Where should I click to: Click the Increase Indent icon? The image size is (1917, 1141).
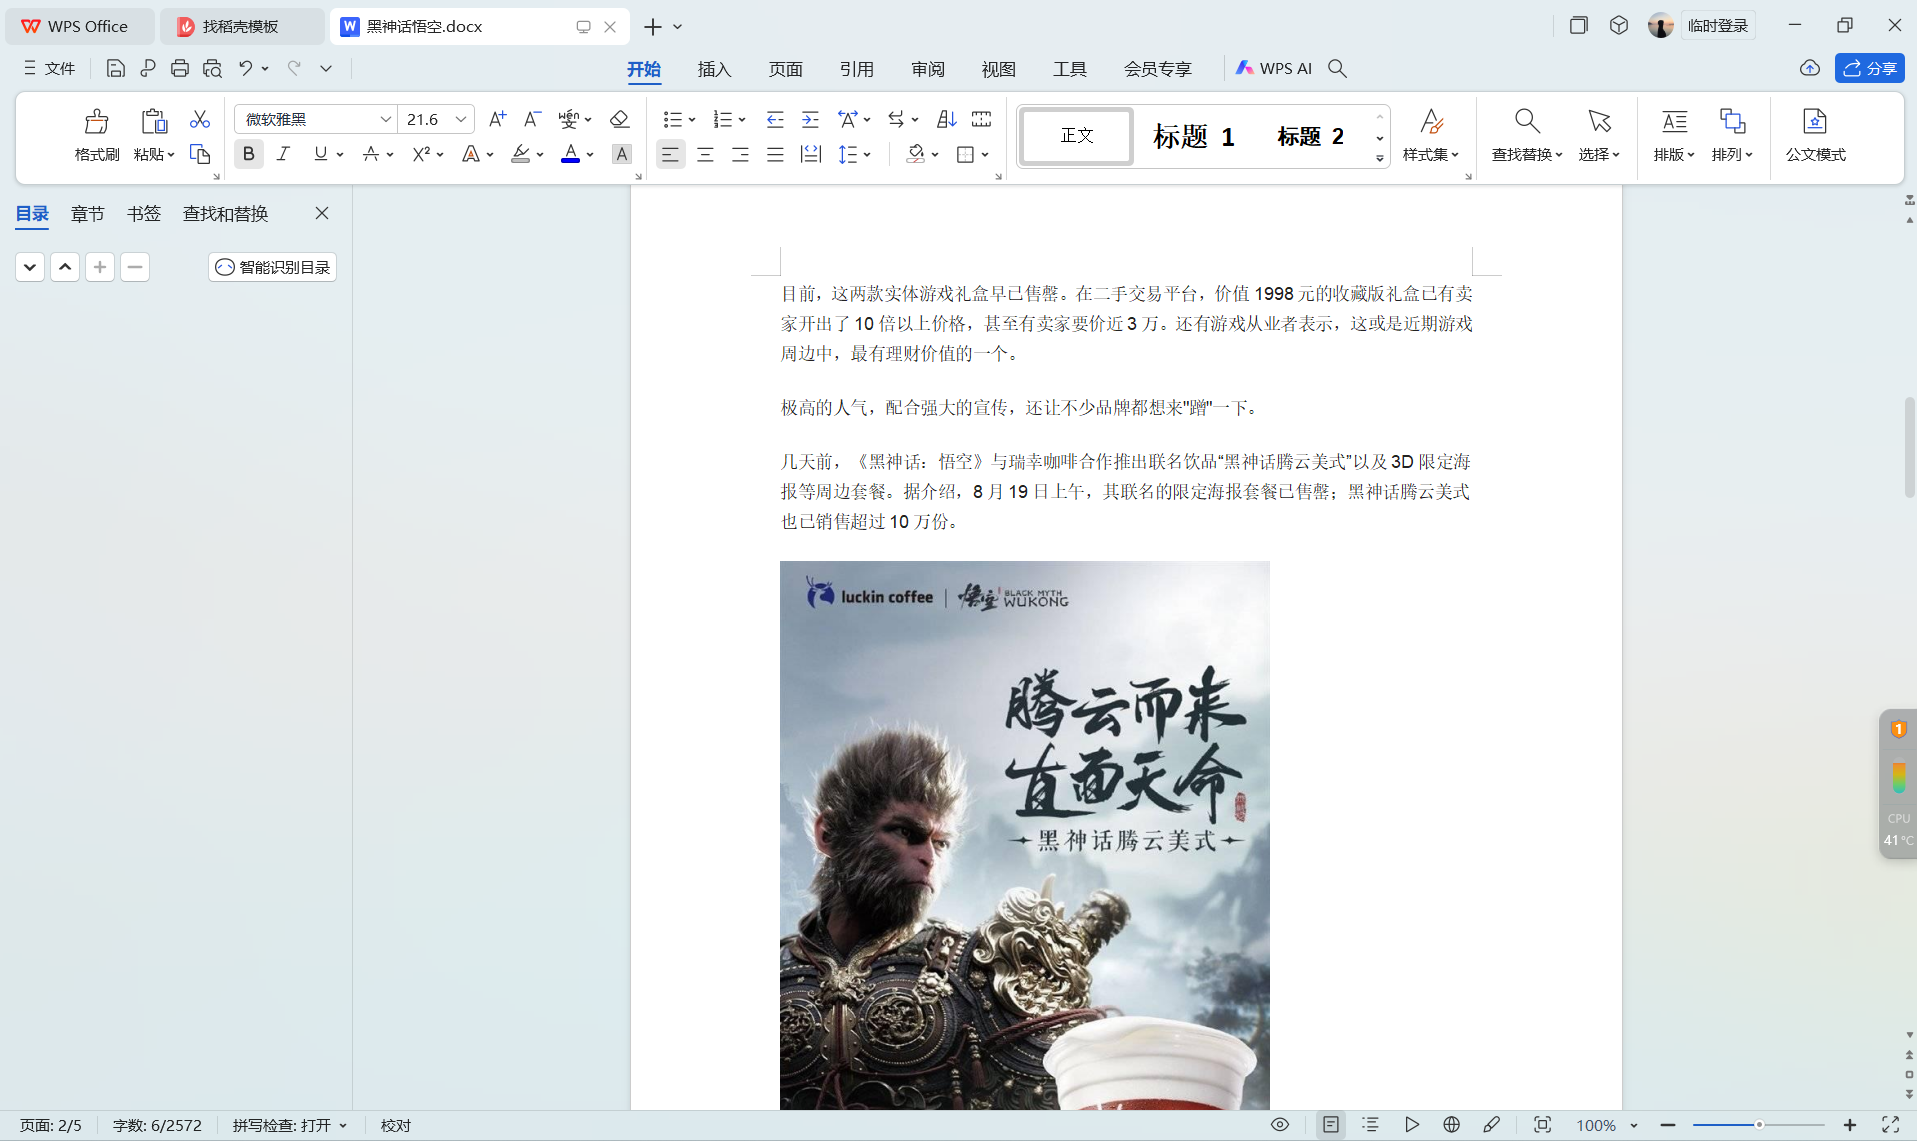click(810, 119)
